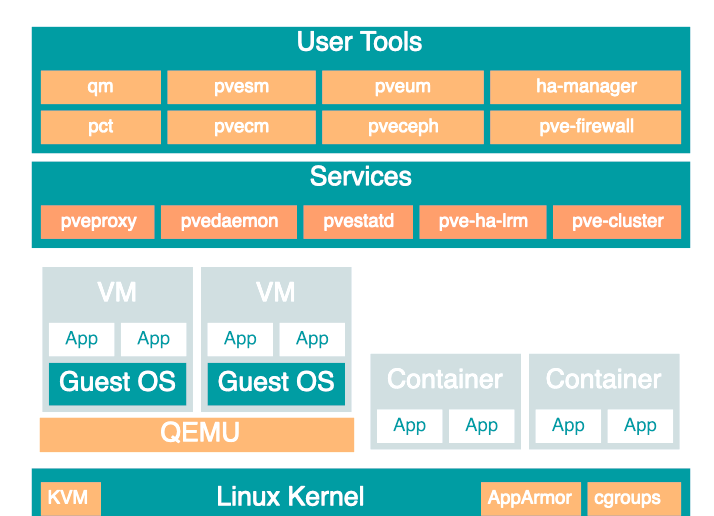Select the ha-manager box
This screenshot has width=714, height=516.
(586, 87)
